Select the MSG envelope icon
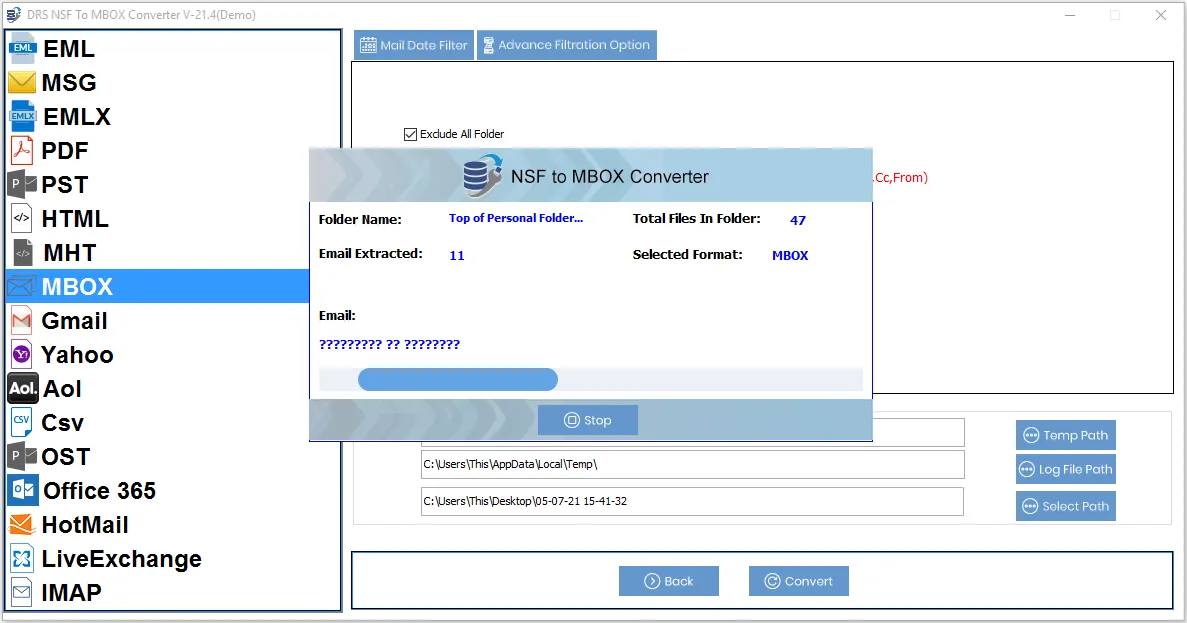The width and height of the screenshot is (1187, 623). (x=22, y=83)
